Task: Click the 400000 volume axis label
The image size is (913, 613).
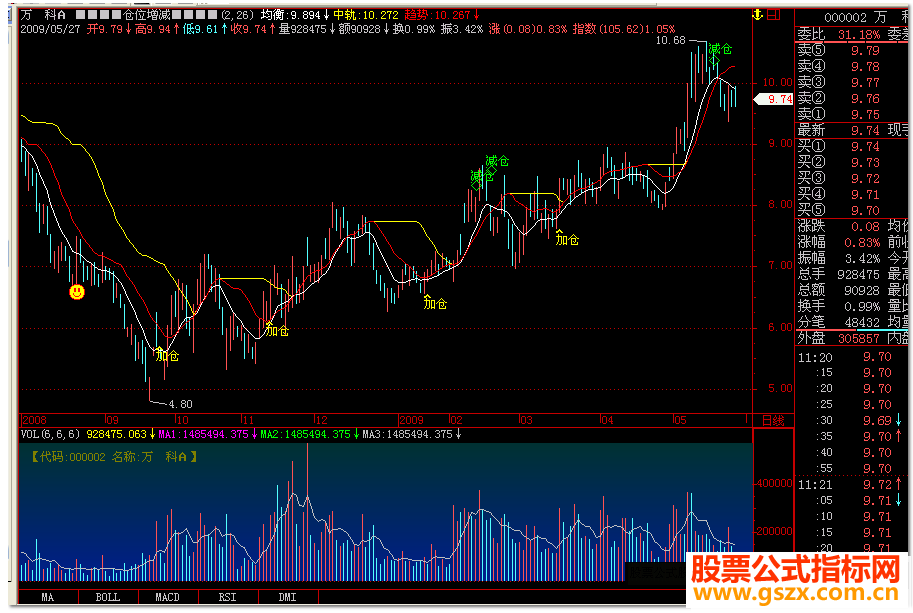Action: 774,483
